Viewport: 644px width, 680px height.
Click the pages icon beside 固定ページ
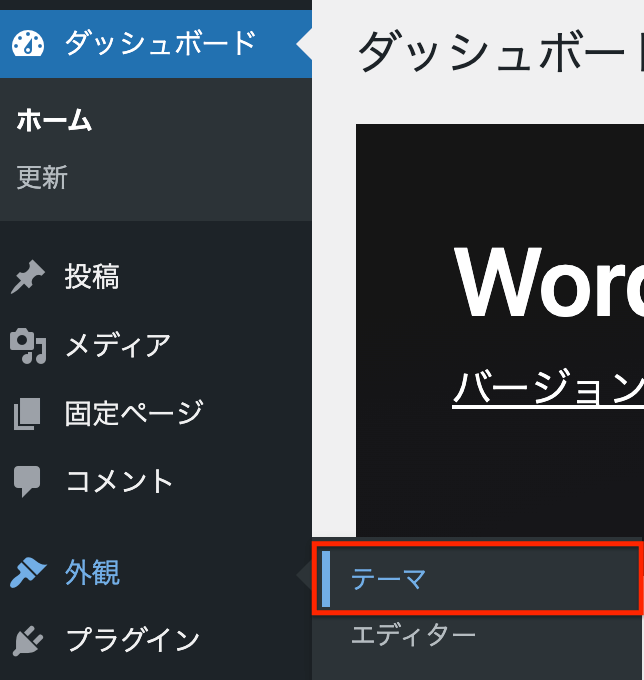click(27, 414)
